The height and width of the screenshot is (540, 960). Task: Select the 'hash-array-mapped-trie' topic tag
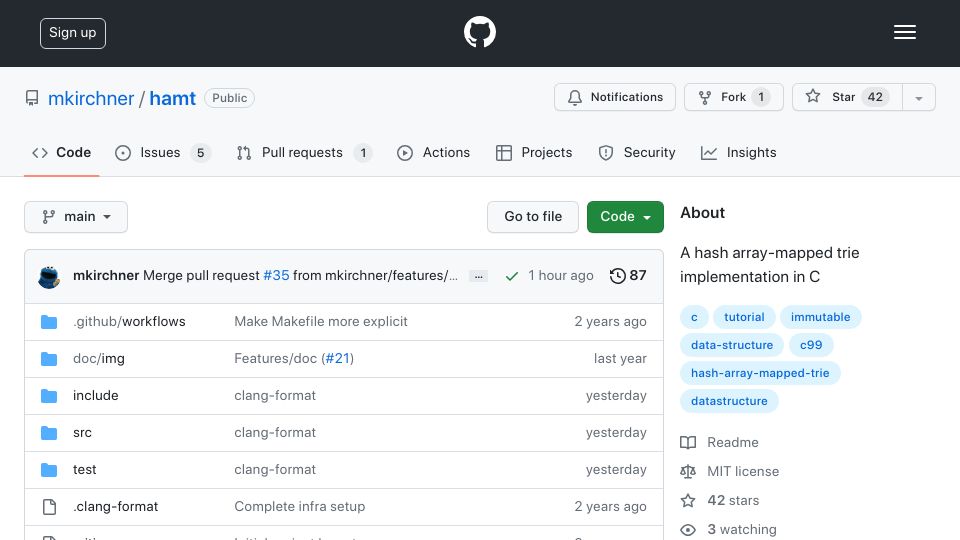tap(760, 373)
